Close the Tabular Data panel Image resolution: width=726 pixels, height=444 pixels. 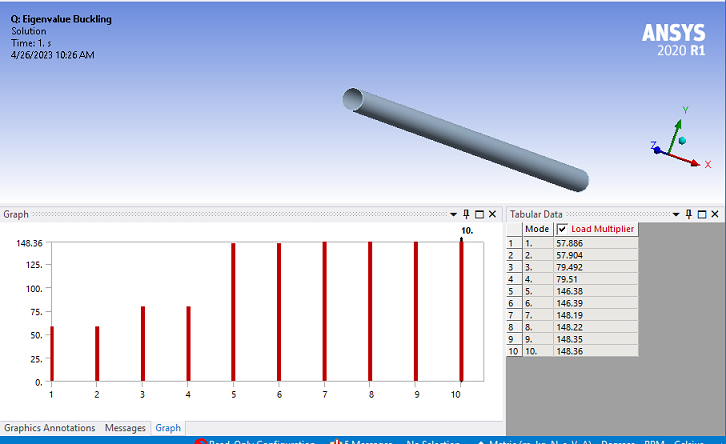pos(715,214)
